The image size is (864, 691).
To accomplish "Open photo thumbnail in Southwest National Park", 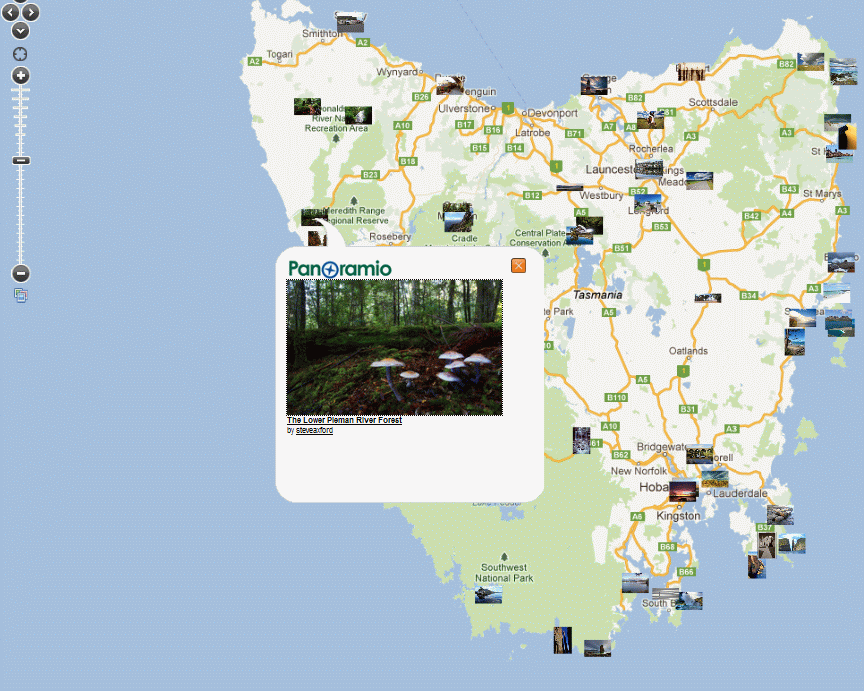I will point(488,594).
